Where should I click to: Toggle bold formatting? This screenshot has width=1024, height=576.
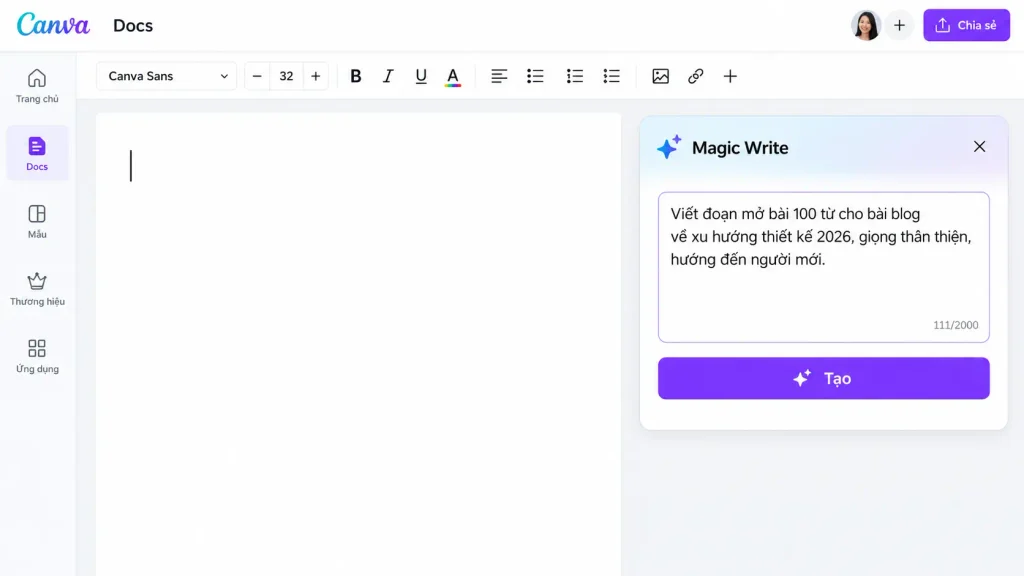[356, 76]
